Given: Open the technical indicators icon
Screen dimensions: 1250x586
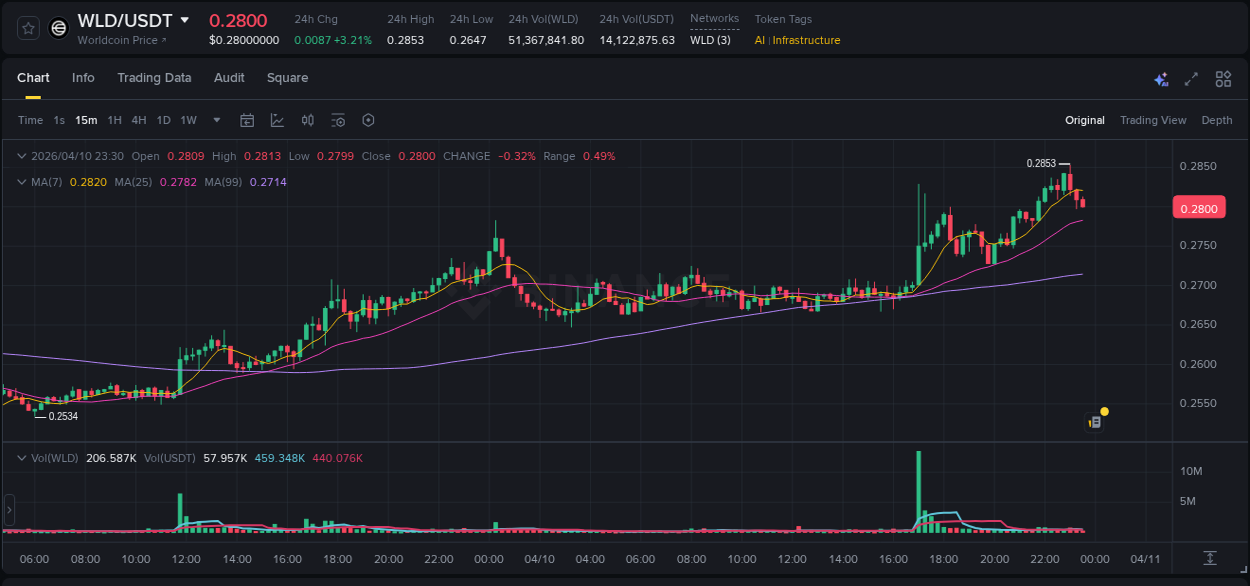Looking at the screenshot, I should point(277,120).
